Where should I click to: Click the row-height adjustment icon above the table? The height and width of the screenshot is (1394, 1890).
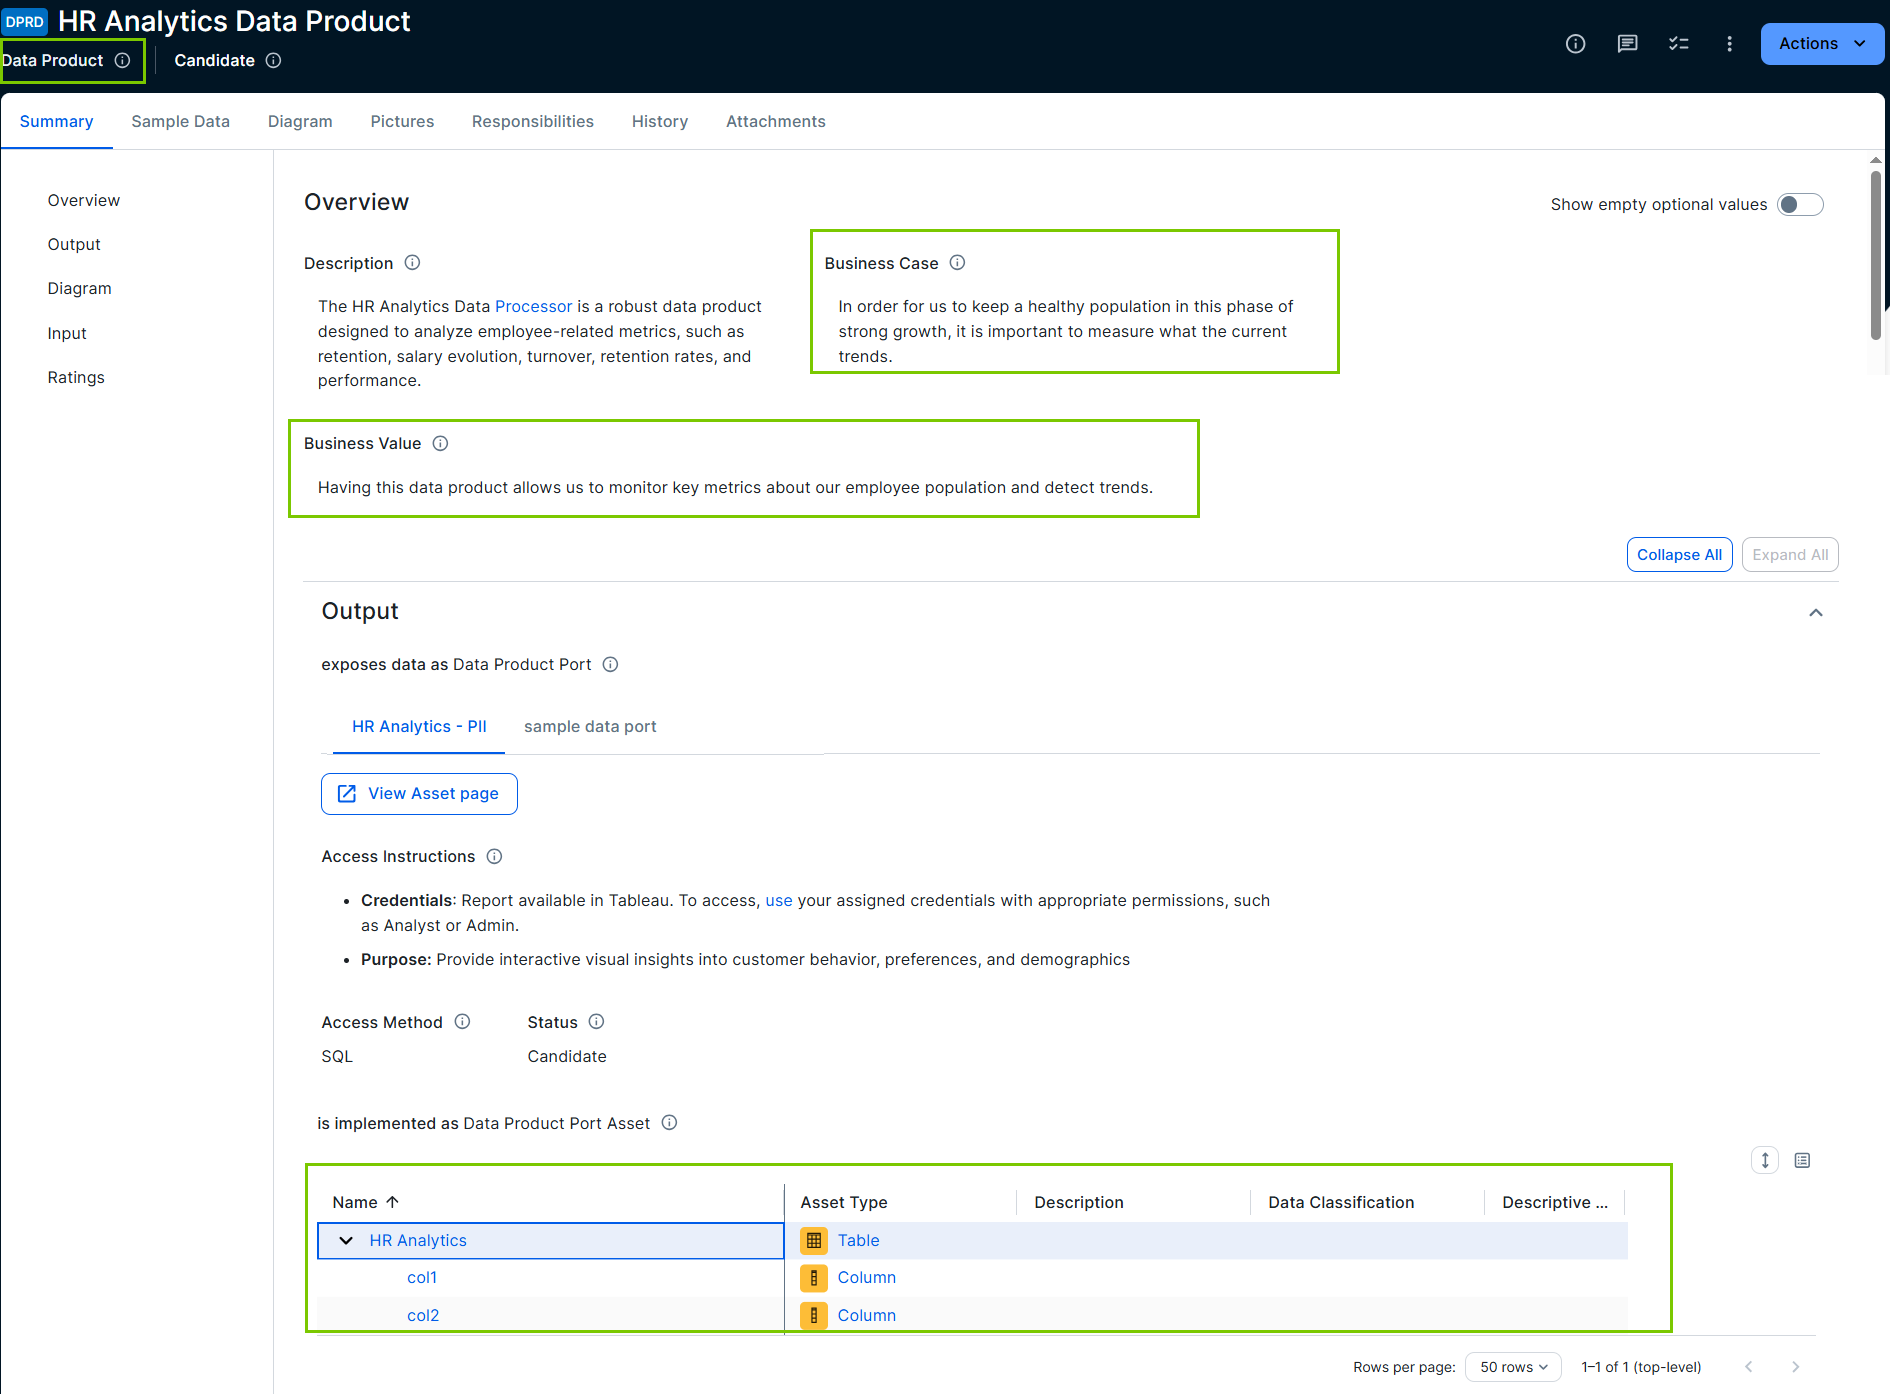pos(1764,1160)
